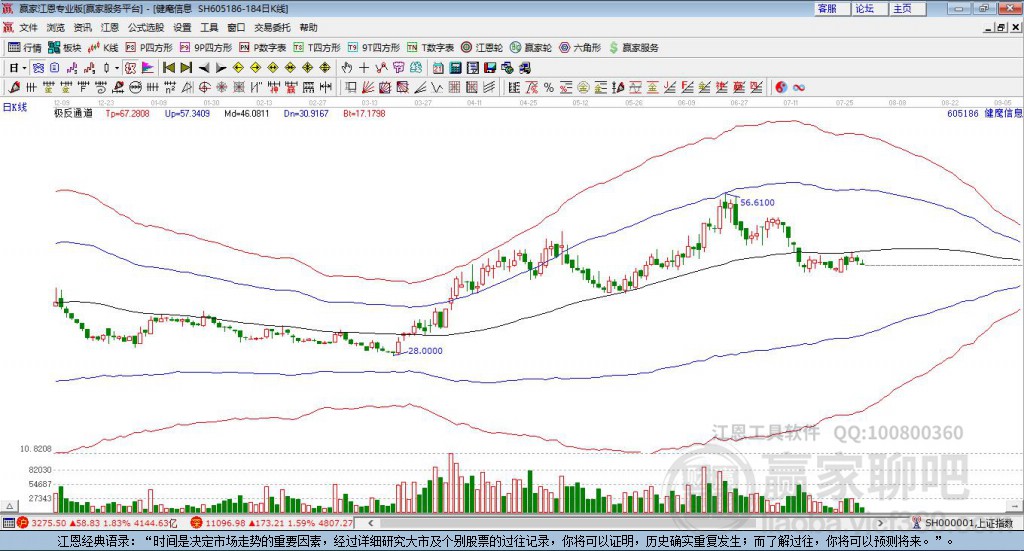Select the crosshair cursor tool
The height and width of the screenshot is (551, 1024).
pyautogui.click(x=364, y=68)
